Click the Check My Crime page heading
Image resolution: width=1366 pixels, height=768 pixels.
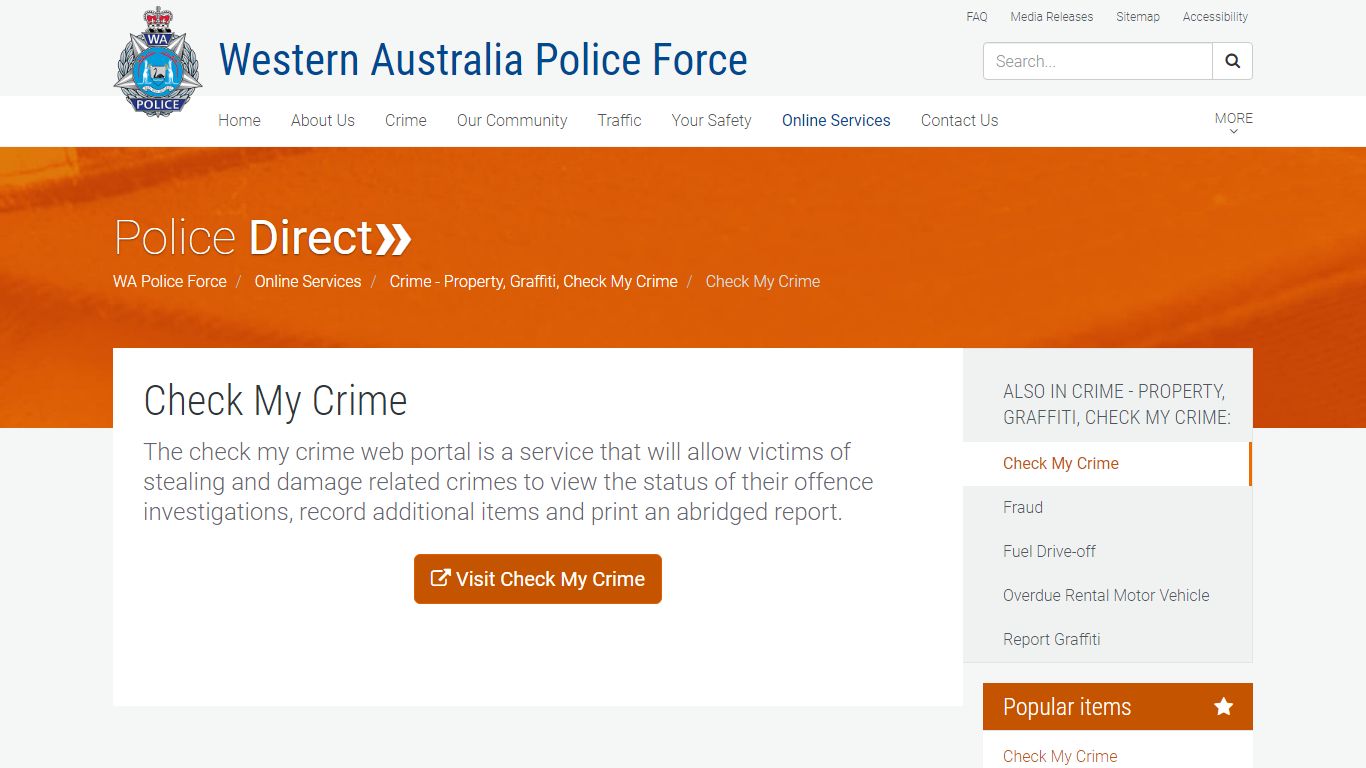pyautogui.click(x=275, y=401)
